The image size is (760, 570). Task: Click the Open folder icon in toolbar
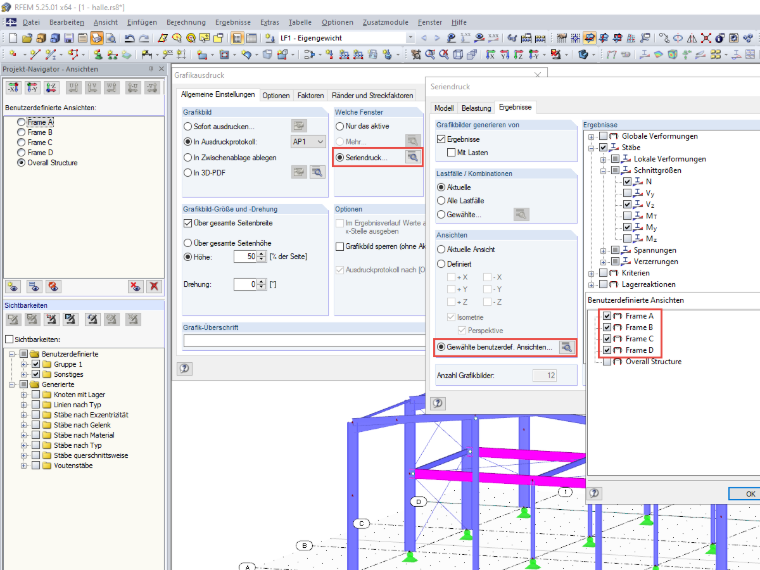27,38
